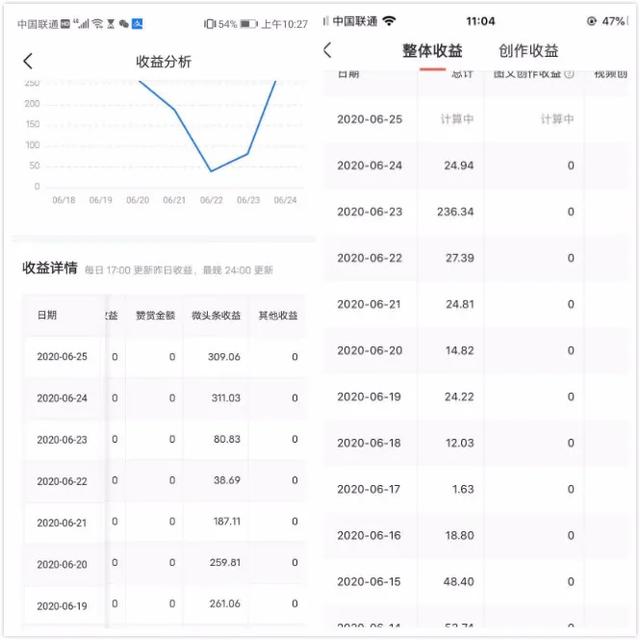Tap back arrow on 收益分析 page
This screenshot has height=640, width=640.
coord(28,61)
